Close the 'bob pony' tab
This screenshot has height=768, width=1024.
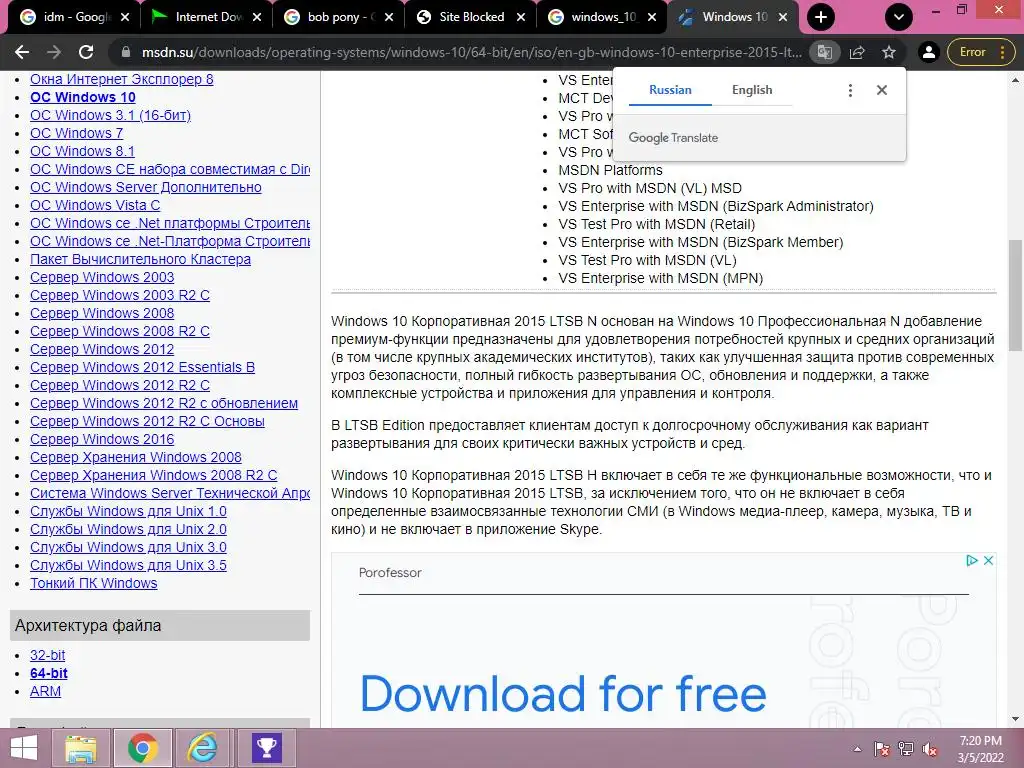tap(389, 17)
